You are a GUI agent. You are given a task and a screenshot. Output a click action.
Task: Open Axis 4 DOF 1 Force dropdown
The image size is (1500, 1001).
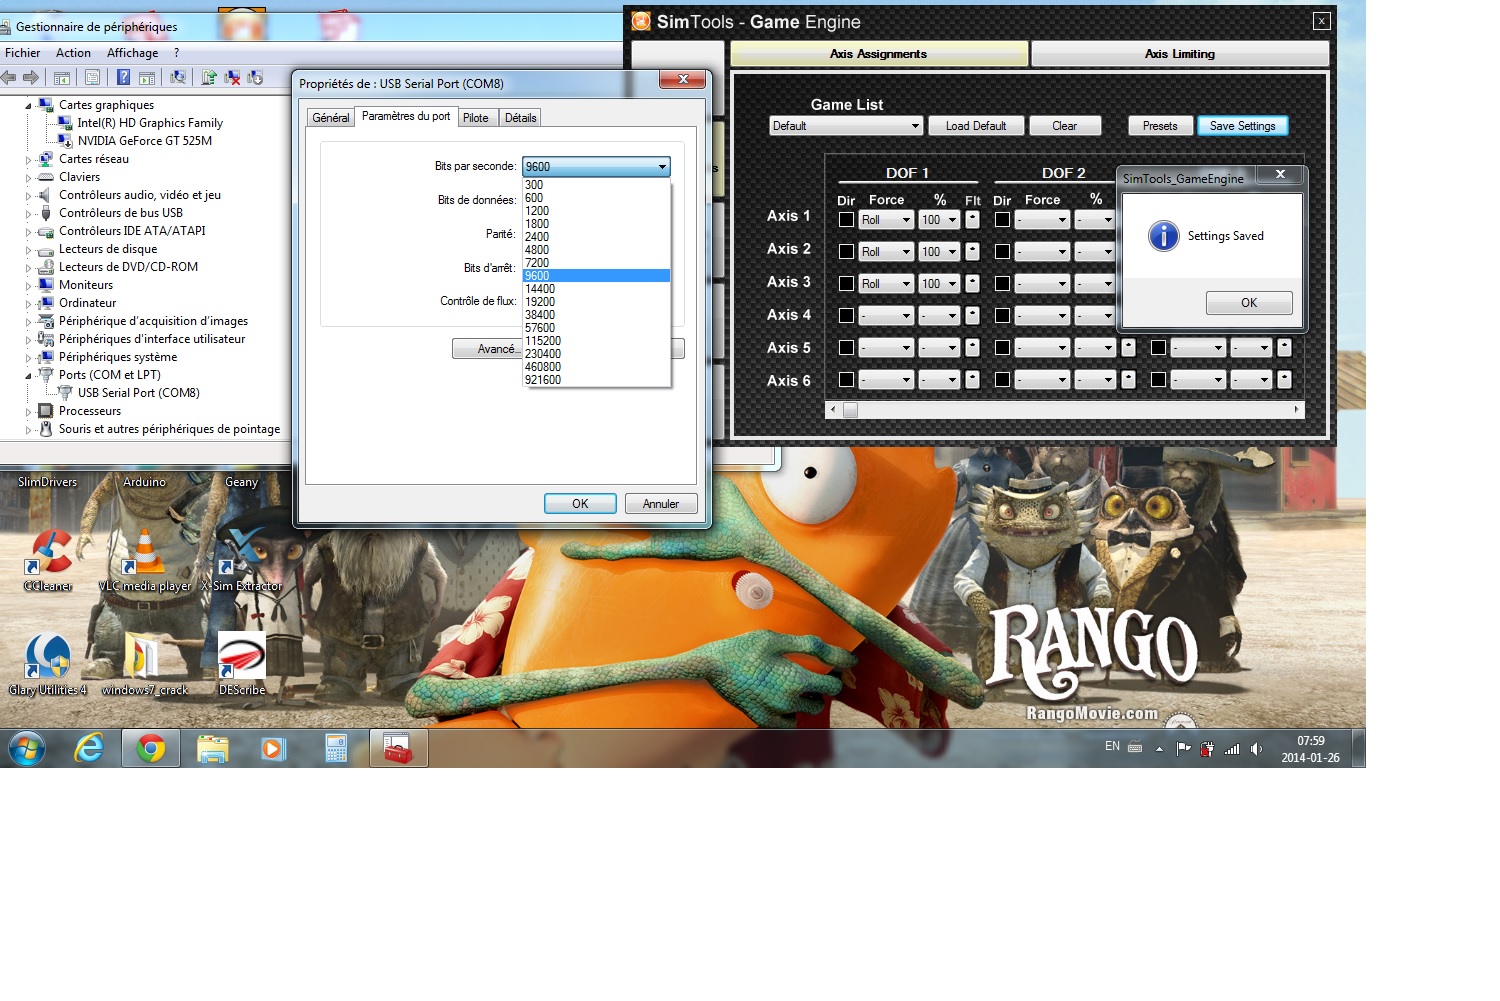tap(886, 315)
